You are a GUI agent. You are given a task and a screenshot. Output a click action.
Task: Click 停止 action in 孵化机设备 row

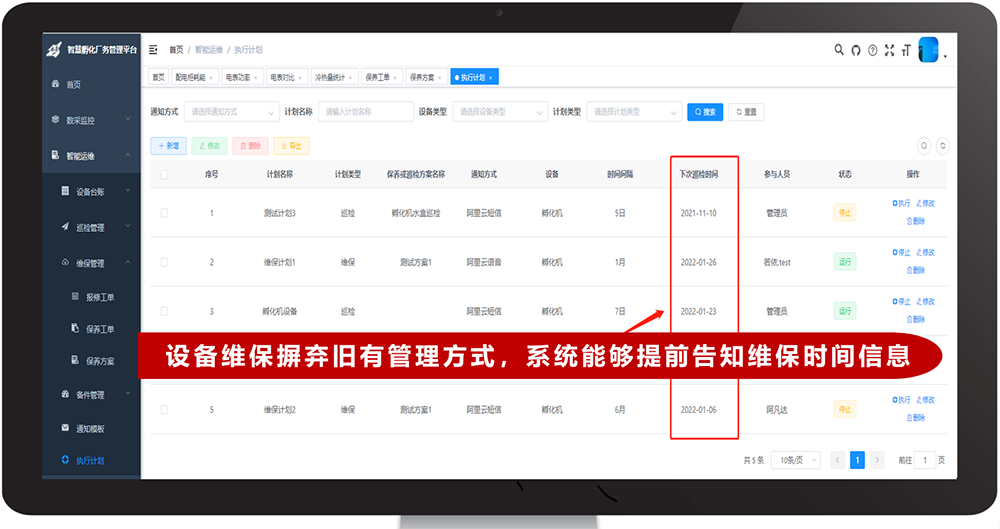[901, 302]
